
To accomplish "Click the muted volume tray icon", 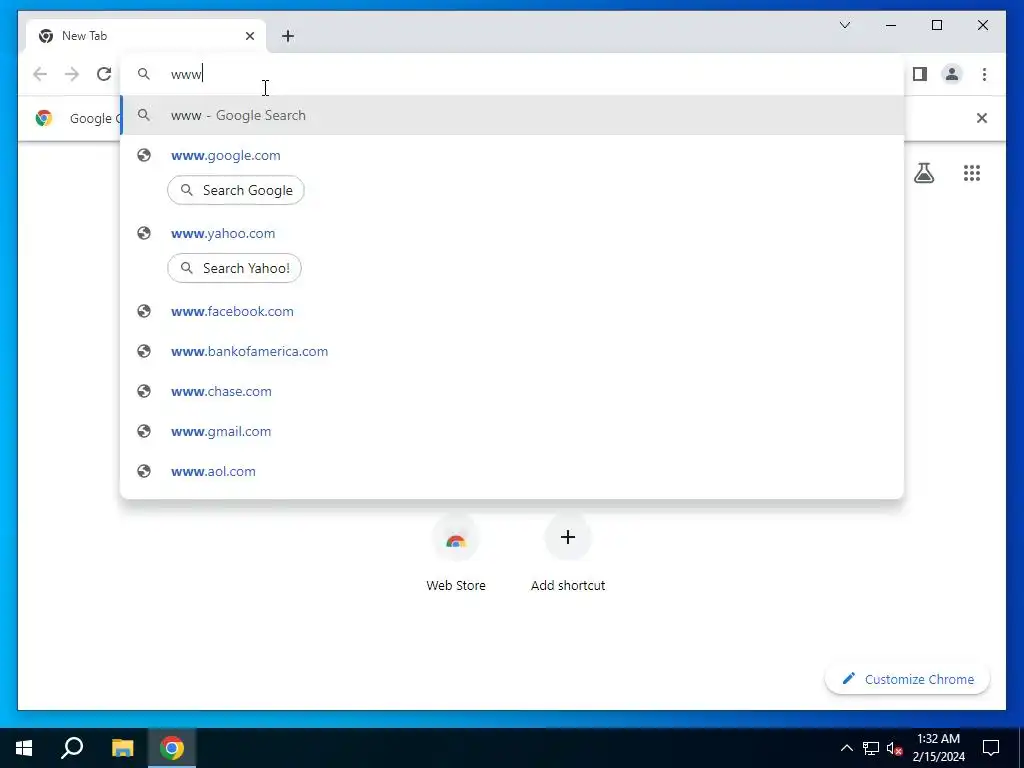I will point(895,748).
